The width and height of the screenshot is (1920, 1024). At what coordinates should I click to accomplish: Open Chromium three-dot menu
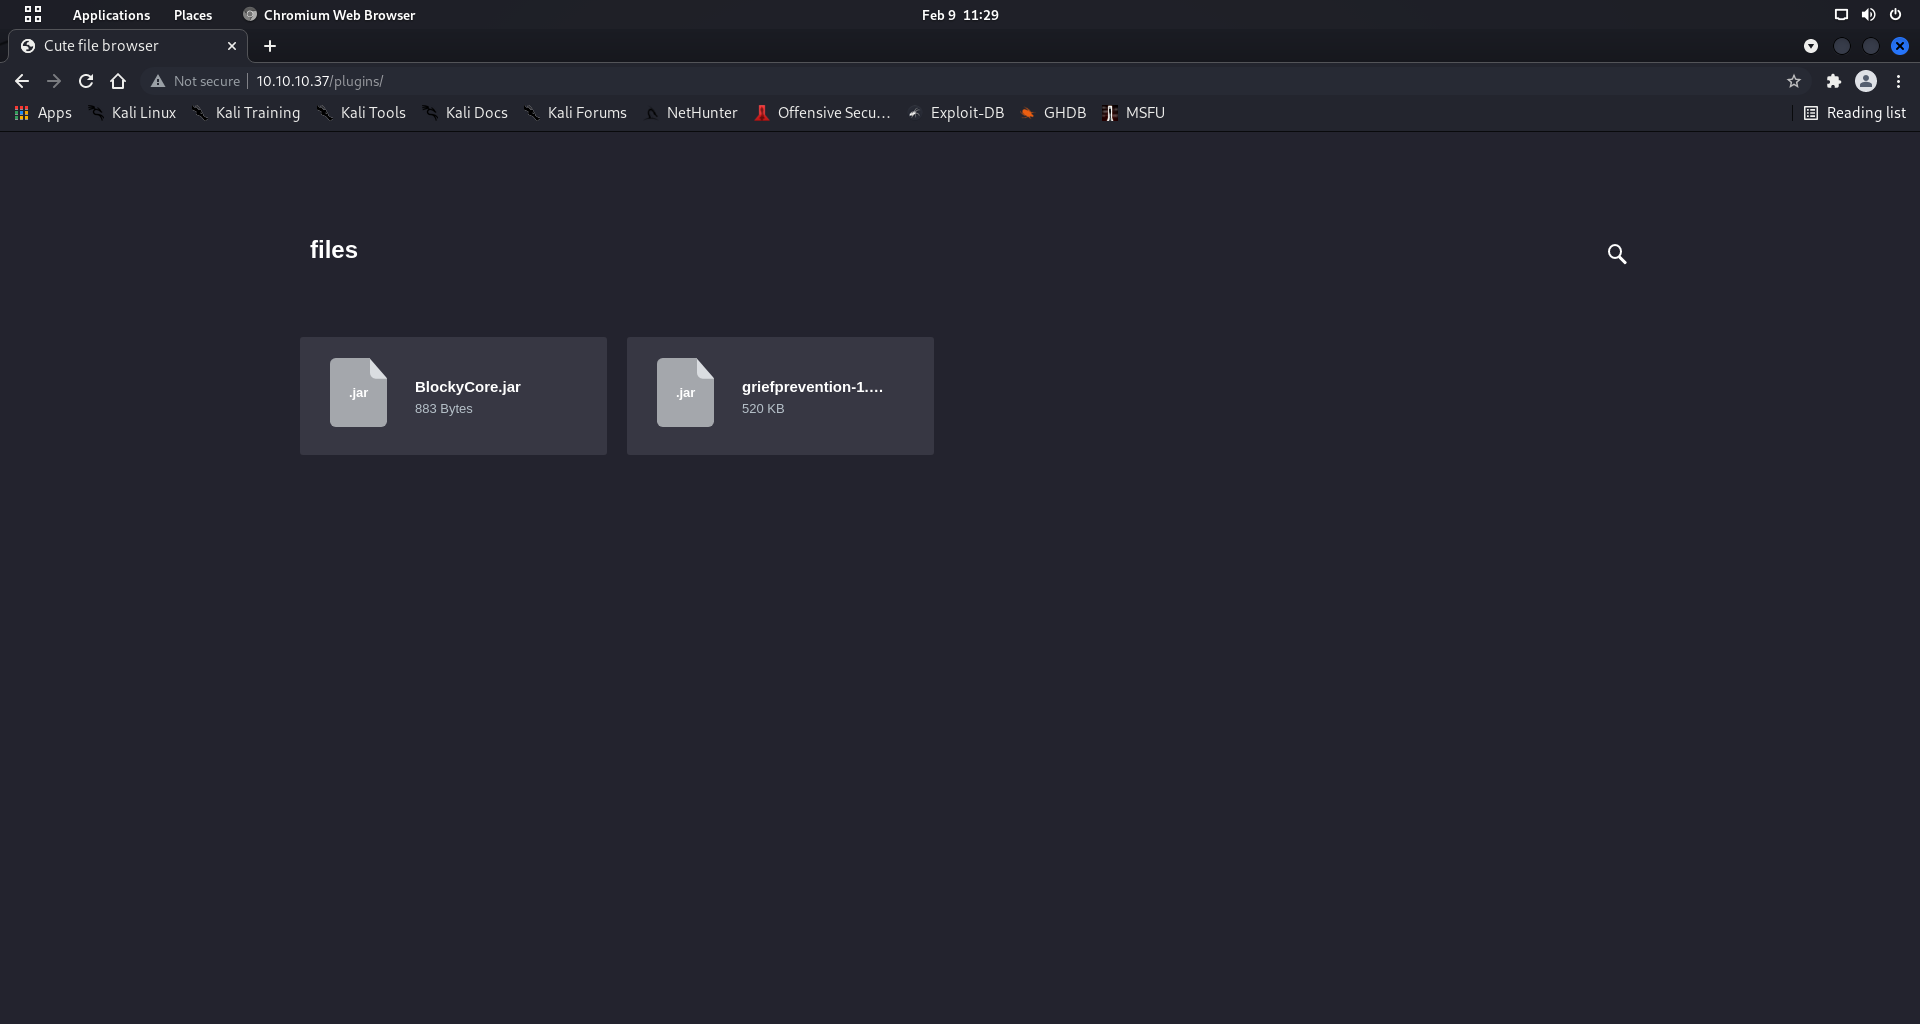(1898, 81)
